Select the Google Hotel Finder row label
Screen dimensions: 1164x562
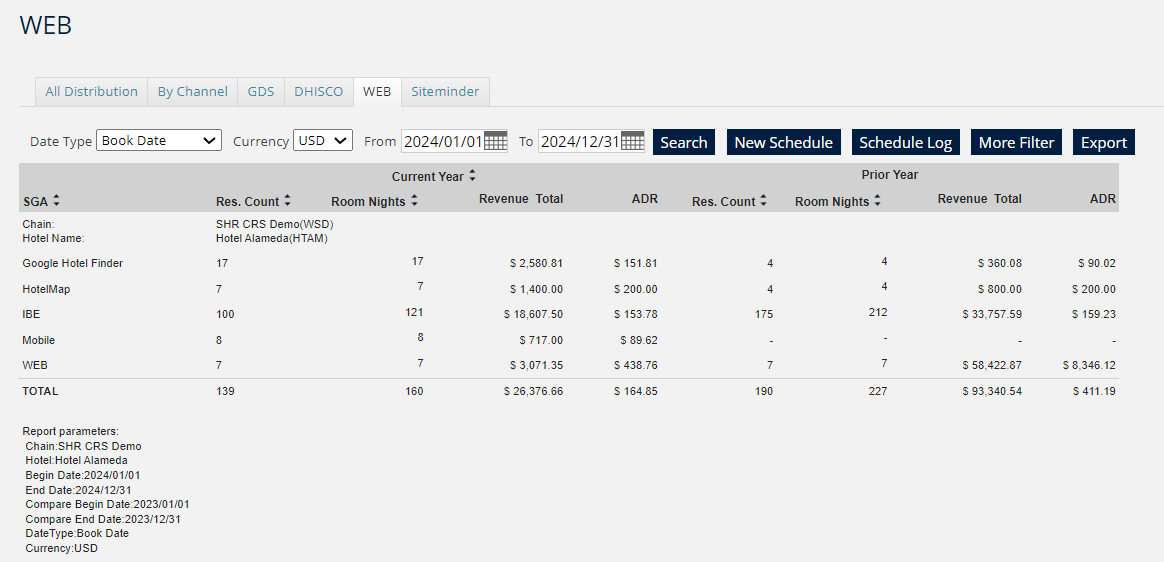[x=73, y=263]
